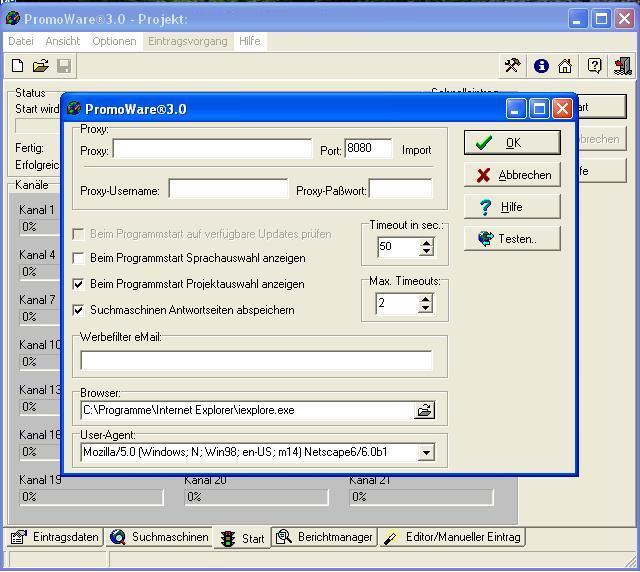Minimize the PromoWare settings dialog
The image size is (640, 572).
click(516, 109)
